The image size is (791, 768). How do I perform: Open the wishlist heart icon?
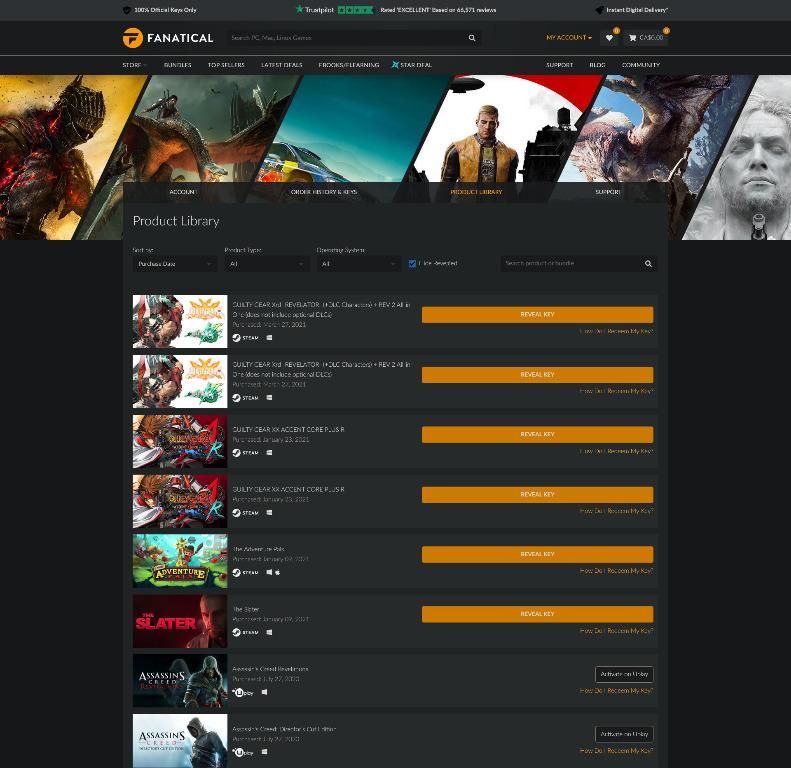point(609,38)
